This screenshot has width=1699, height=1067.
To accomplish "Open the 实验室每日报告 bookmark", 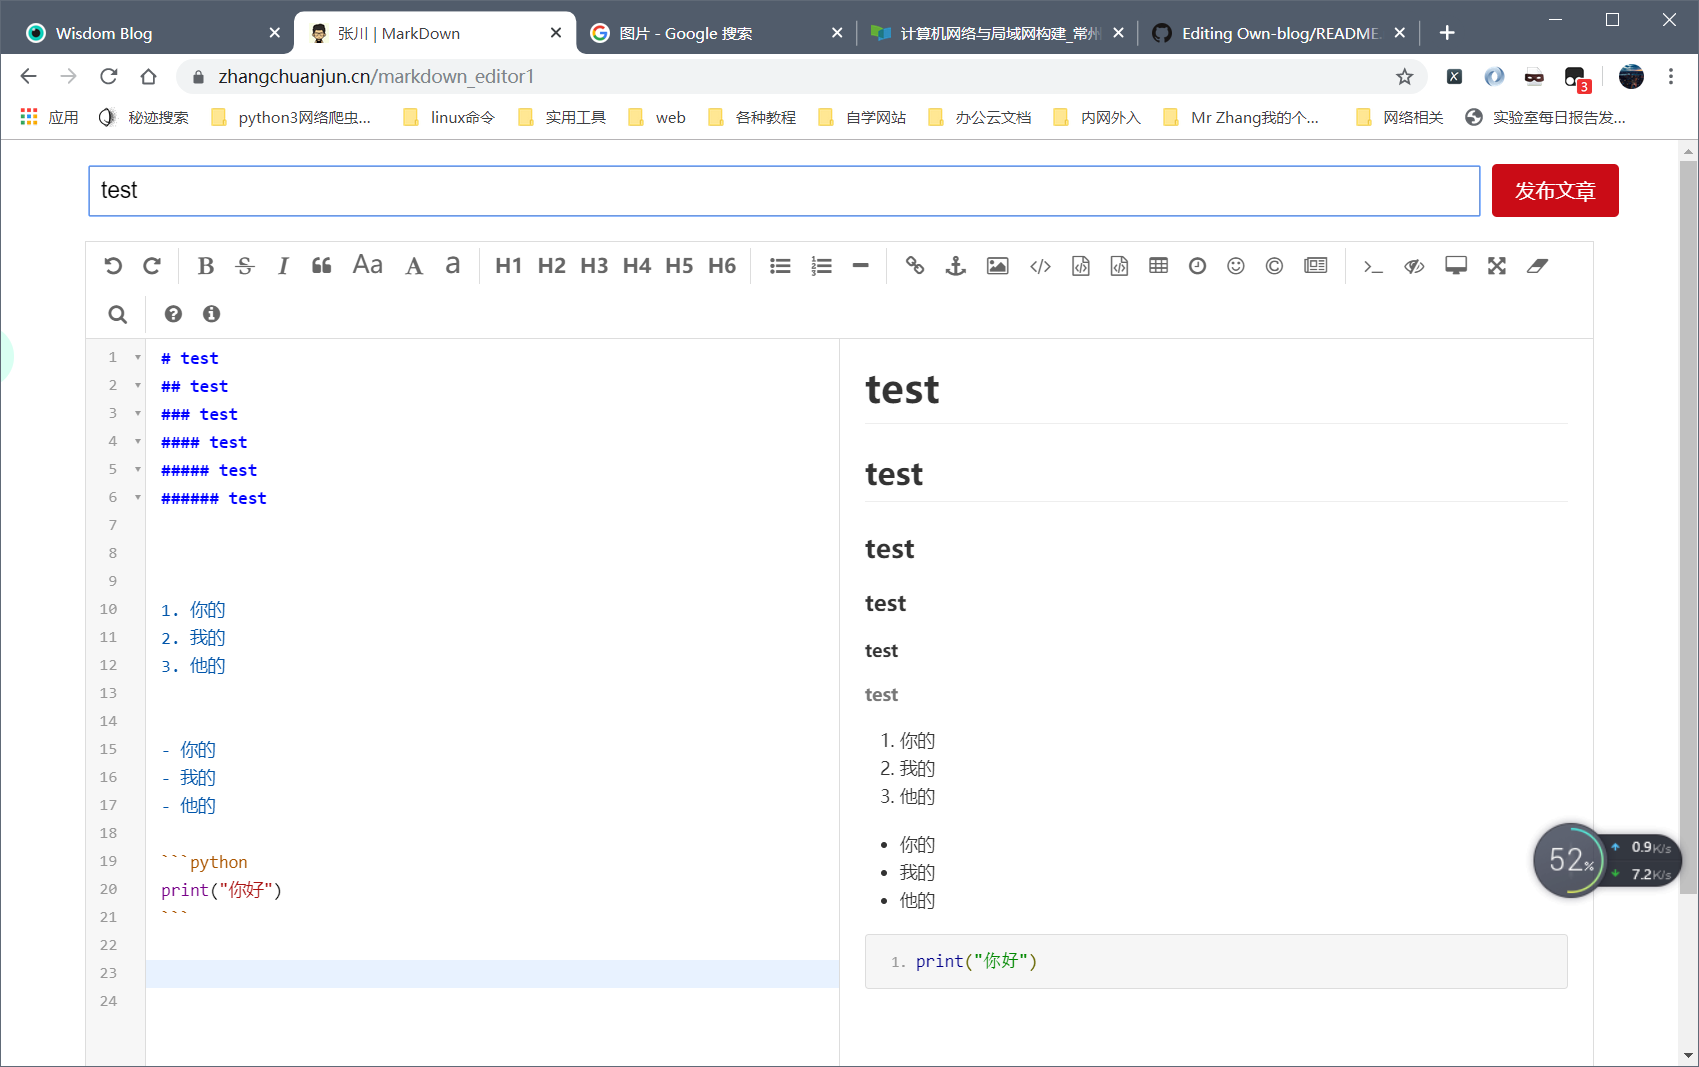I will pos(1546,117).
